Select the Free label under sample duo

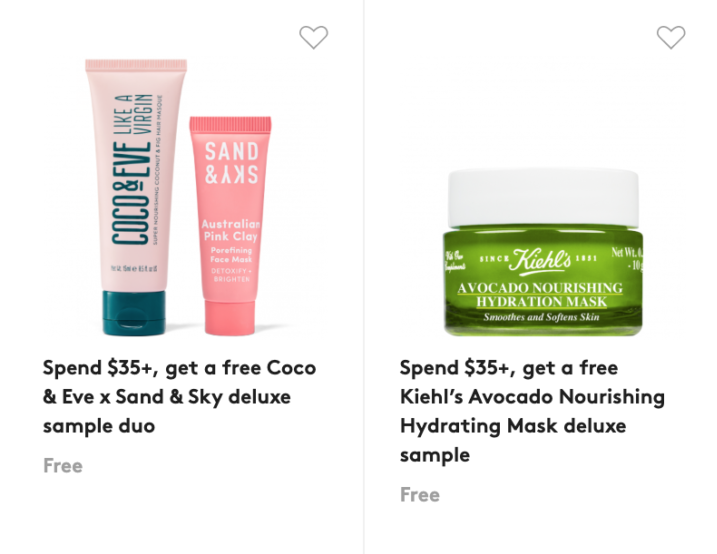point(63,466)
